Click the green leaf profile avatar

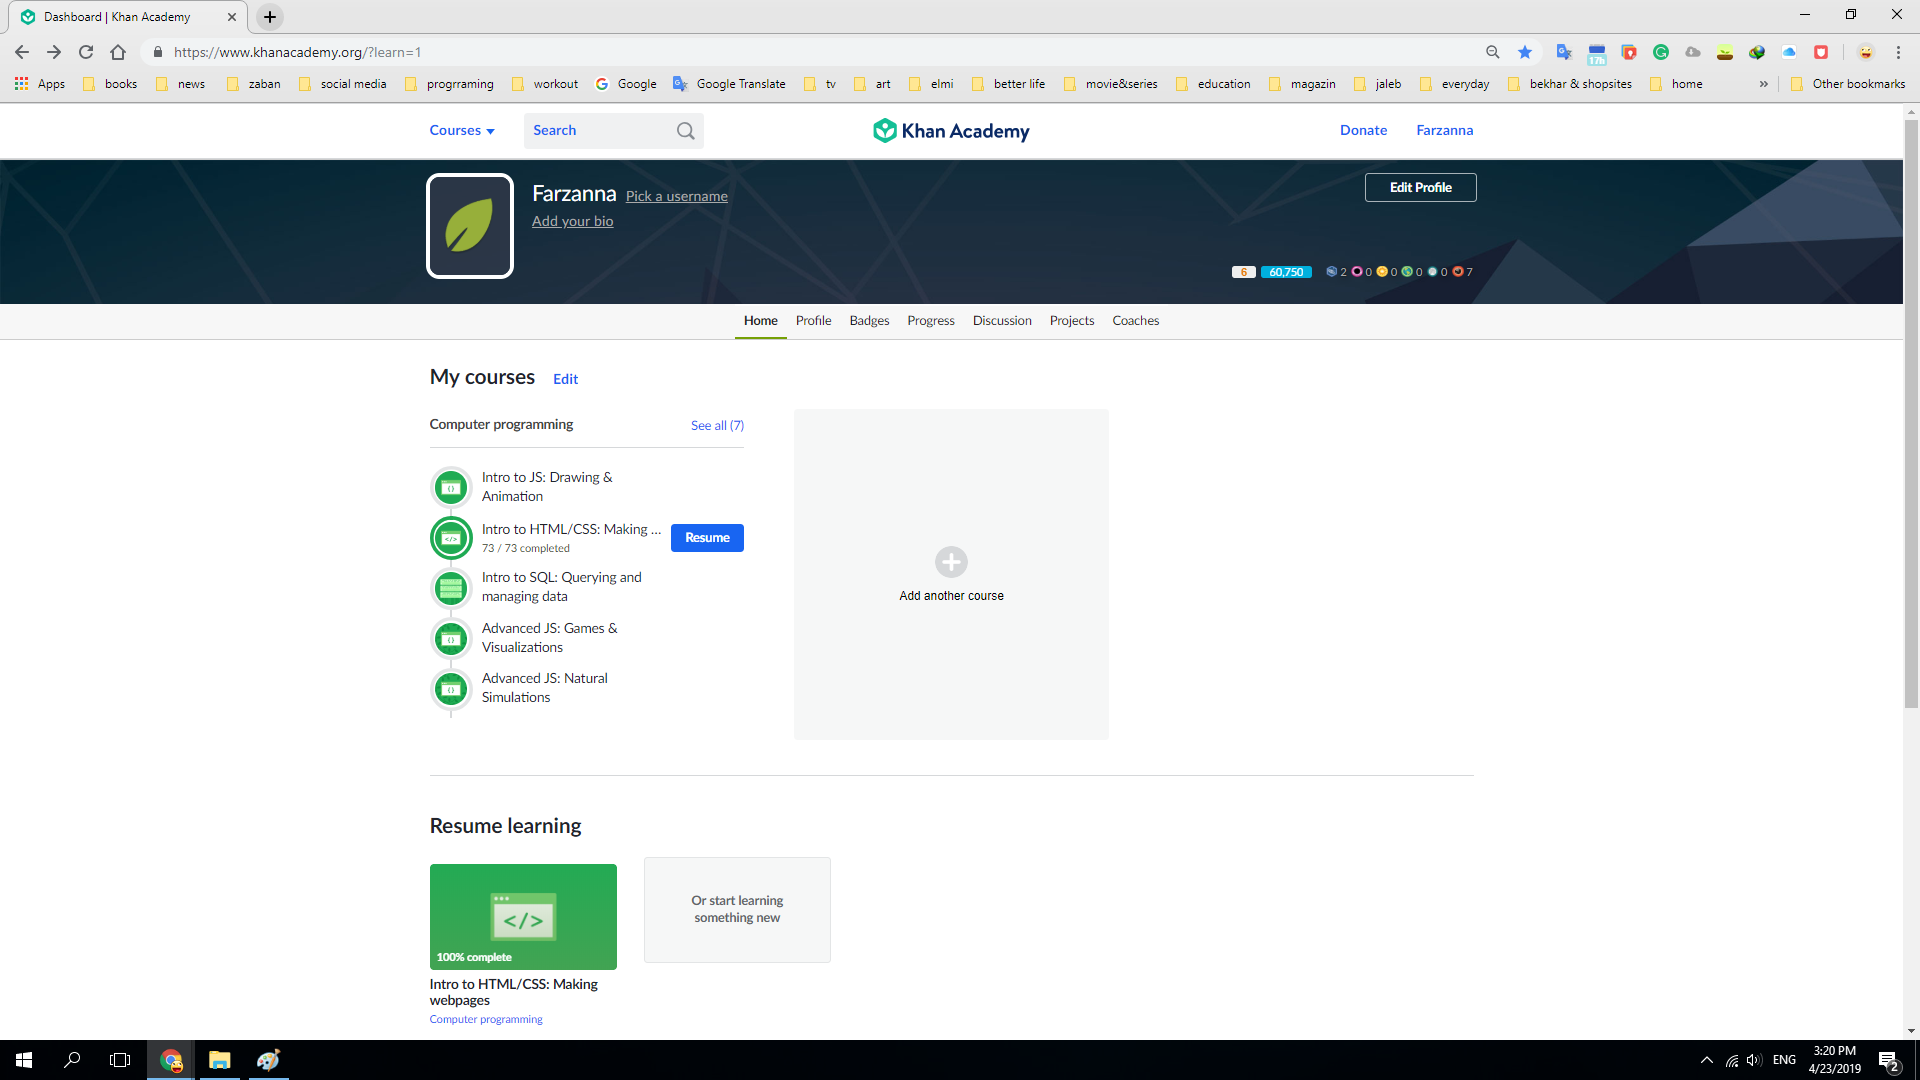coord(470,226)
